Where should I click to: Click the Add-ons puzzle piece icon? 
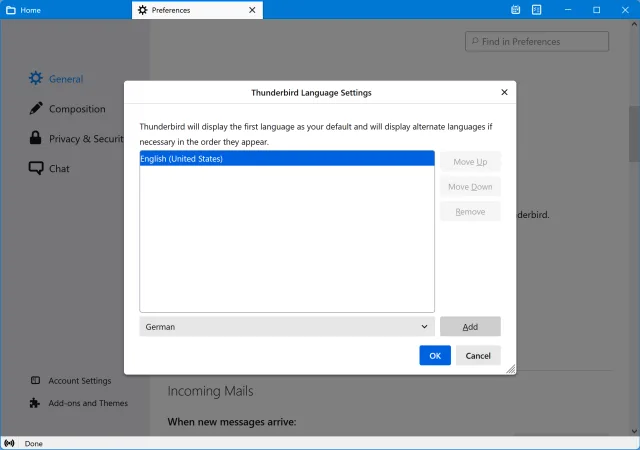click(x=36, y=403)
